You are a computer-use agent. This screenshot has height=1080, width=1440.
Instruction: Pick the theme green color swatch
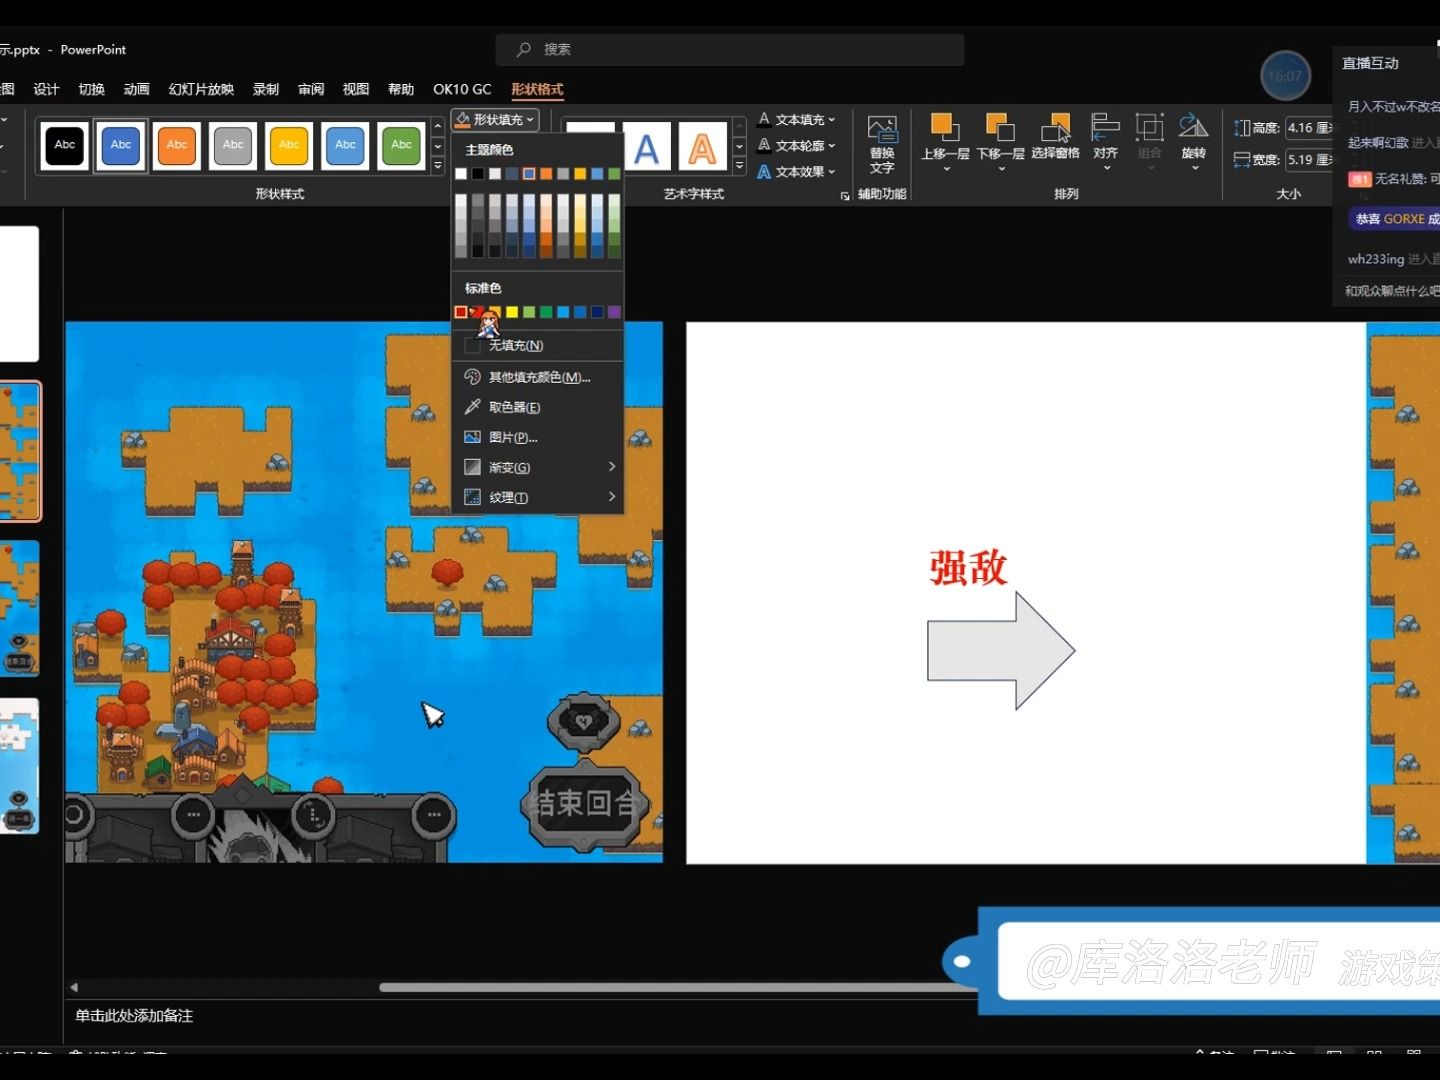tap(614, 174)
